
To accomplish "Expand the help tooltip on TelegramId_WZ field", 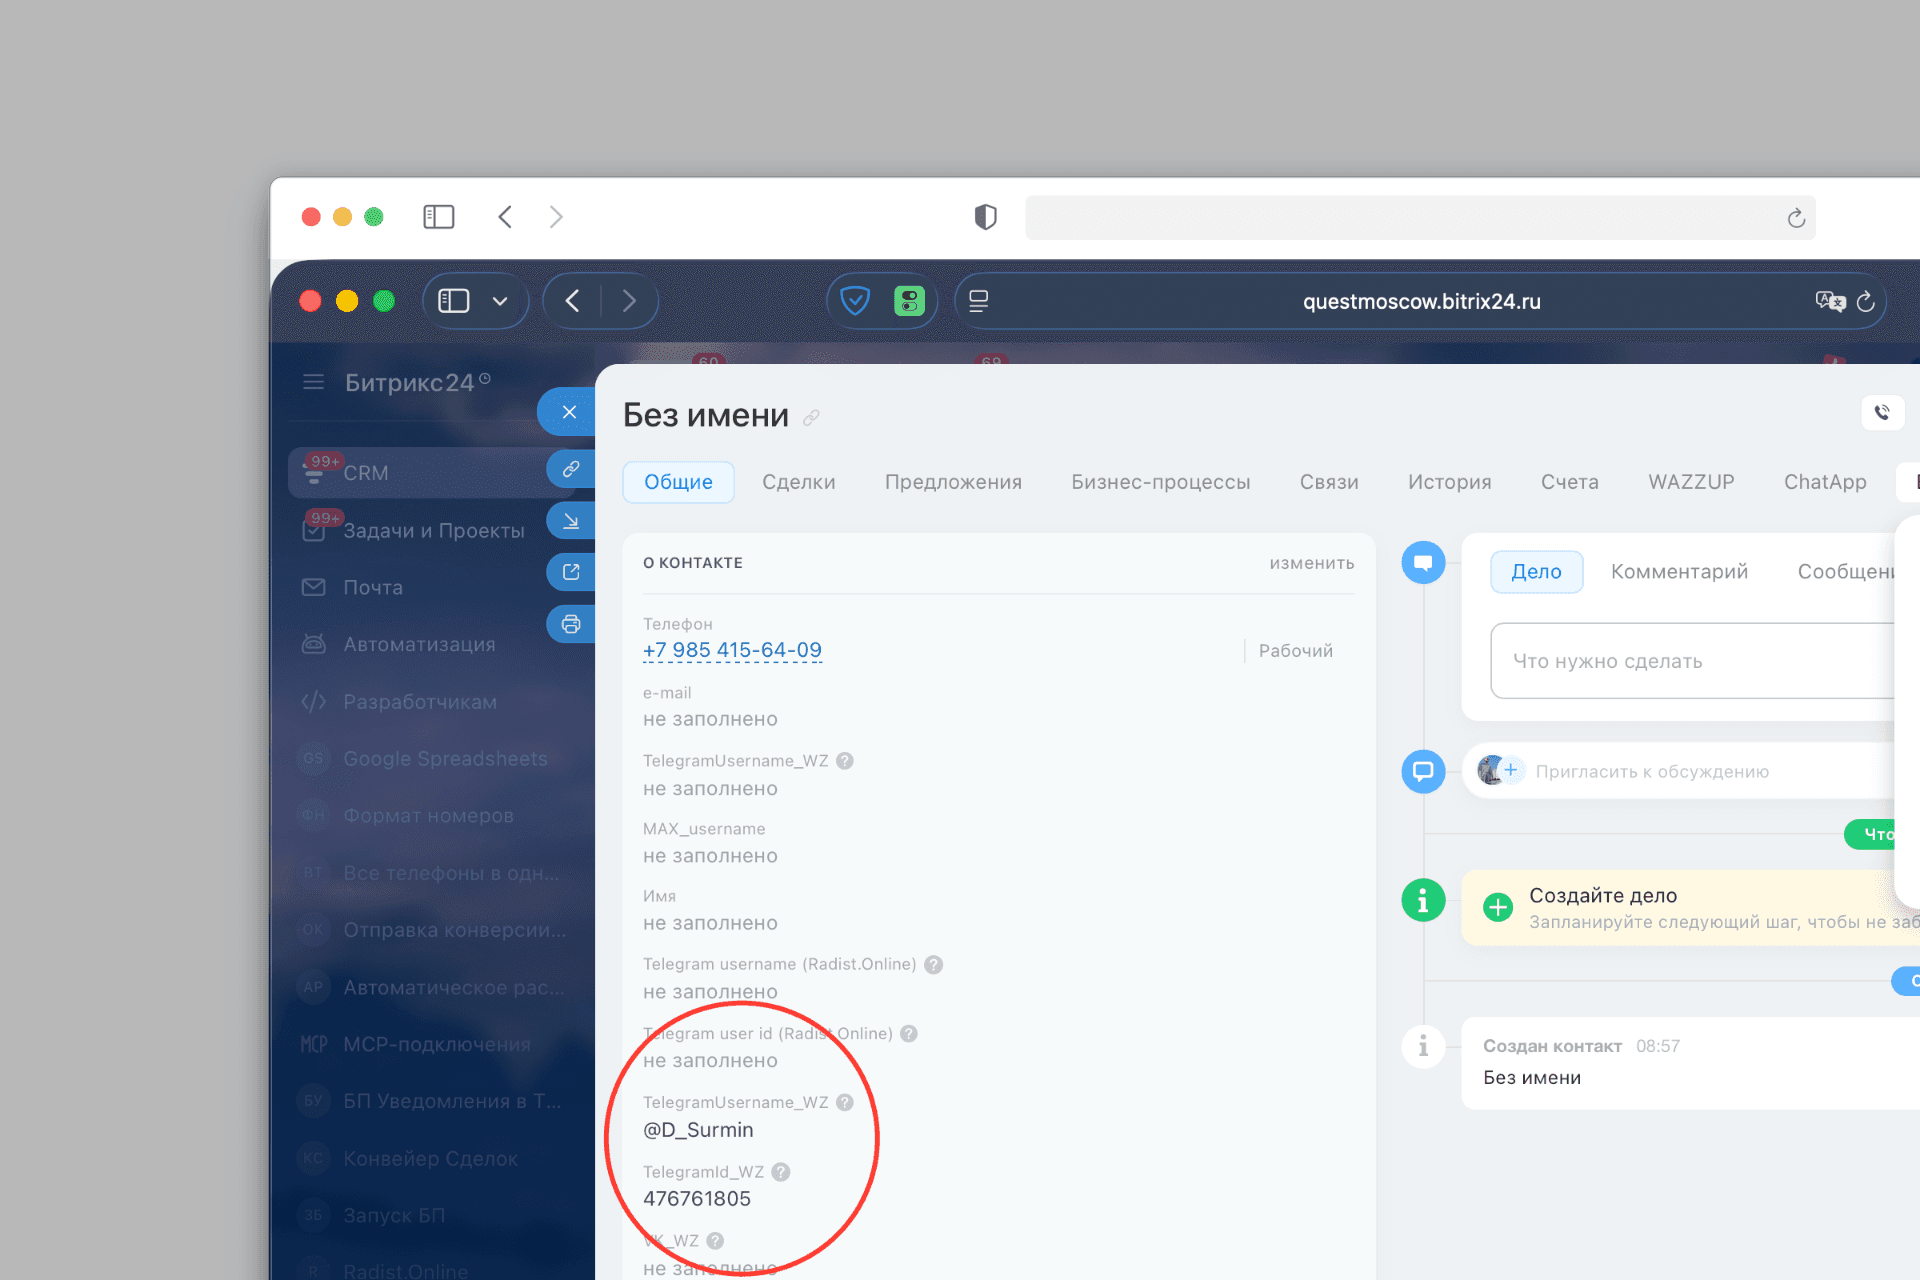I will (x=782, y=1171).
